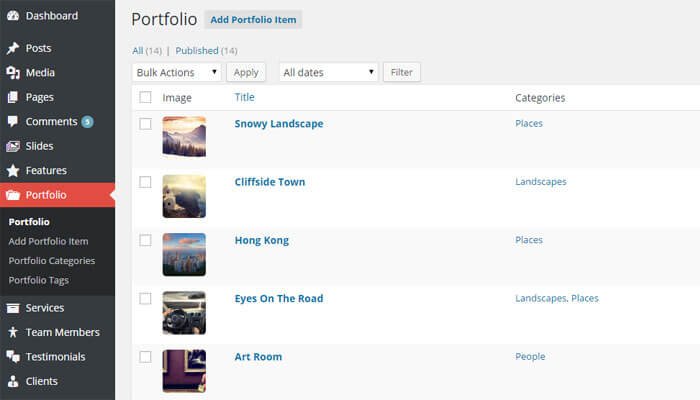Click the Filter button
700x400 pixels.
(x=401, y=72)
